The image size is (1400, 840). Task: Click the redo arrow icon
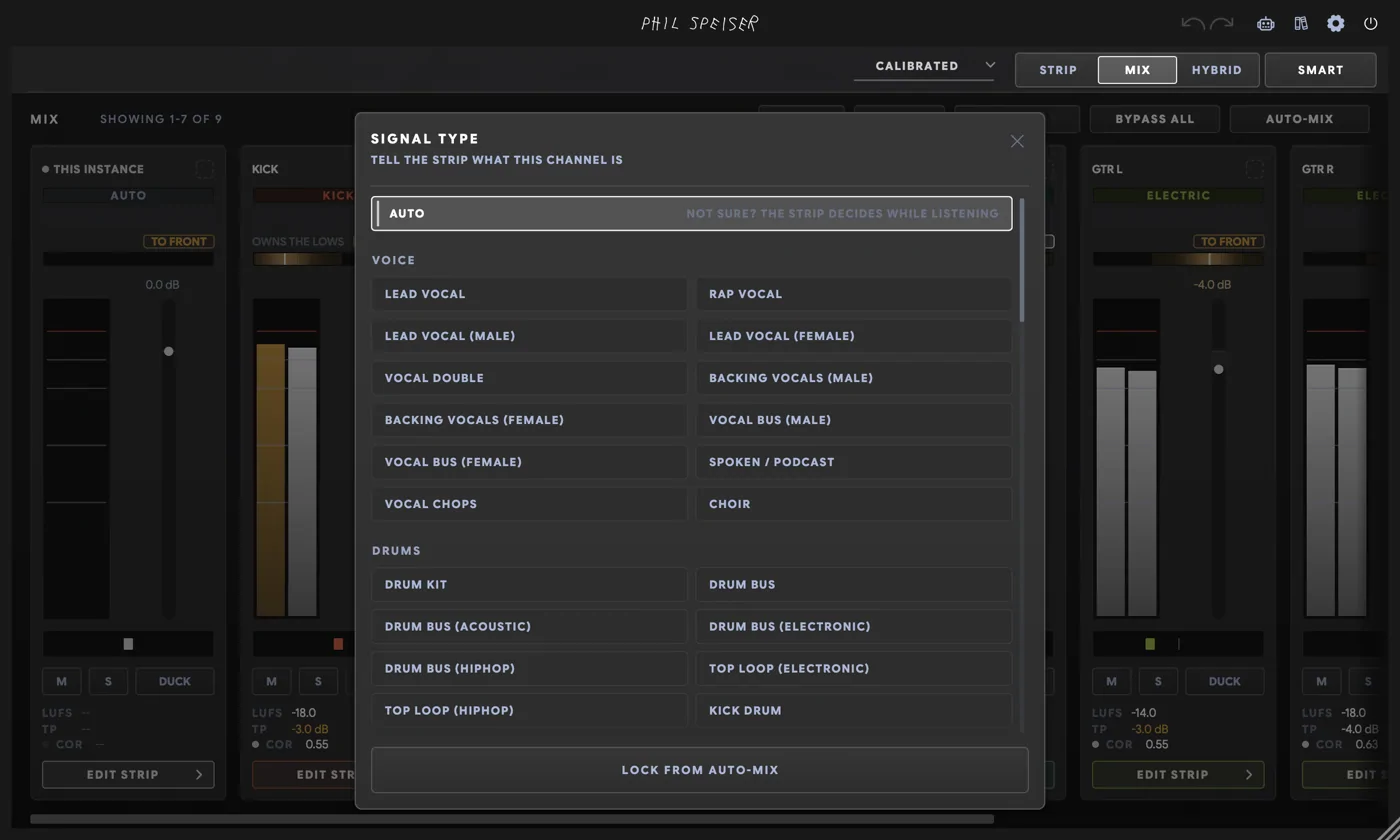[x=1222, y=23]
